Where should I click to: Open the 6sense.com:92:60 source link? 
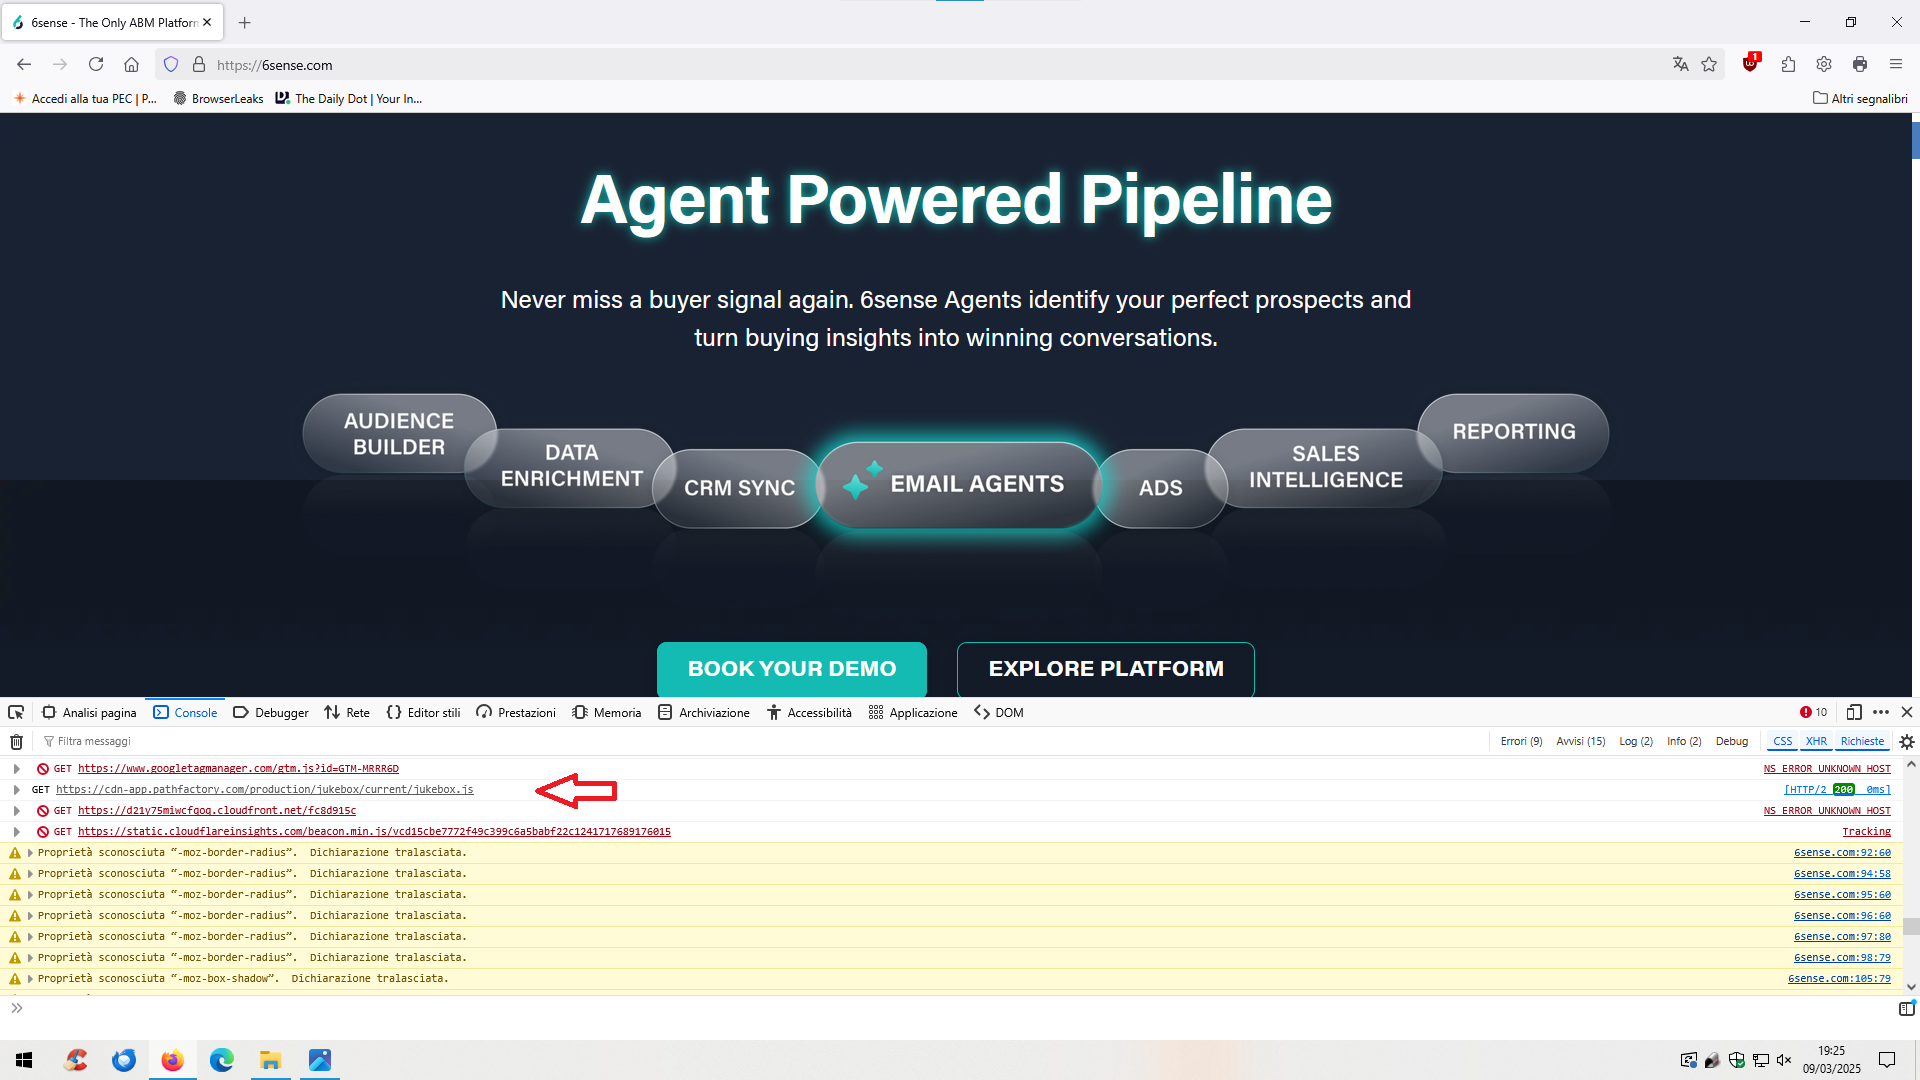click(x=1842, y=853)
